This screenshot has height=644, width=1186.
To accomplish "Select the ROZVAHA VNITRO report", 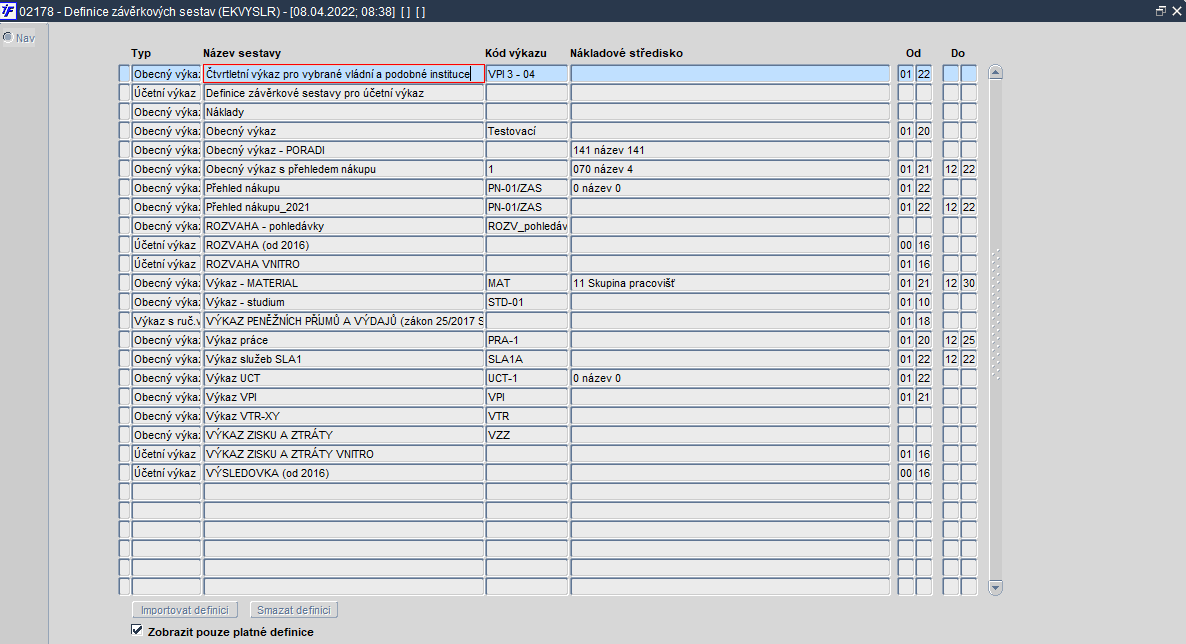I will coord(343,264).
